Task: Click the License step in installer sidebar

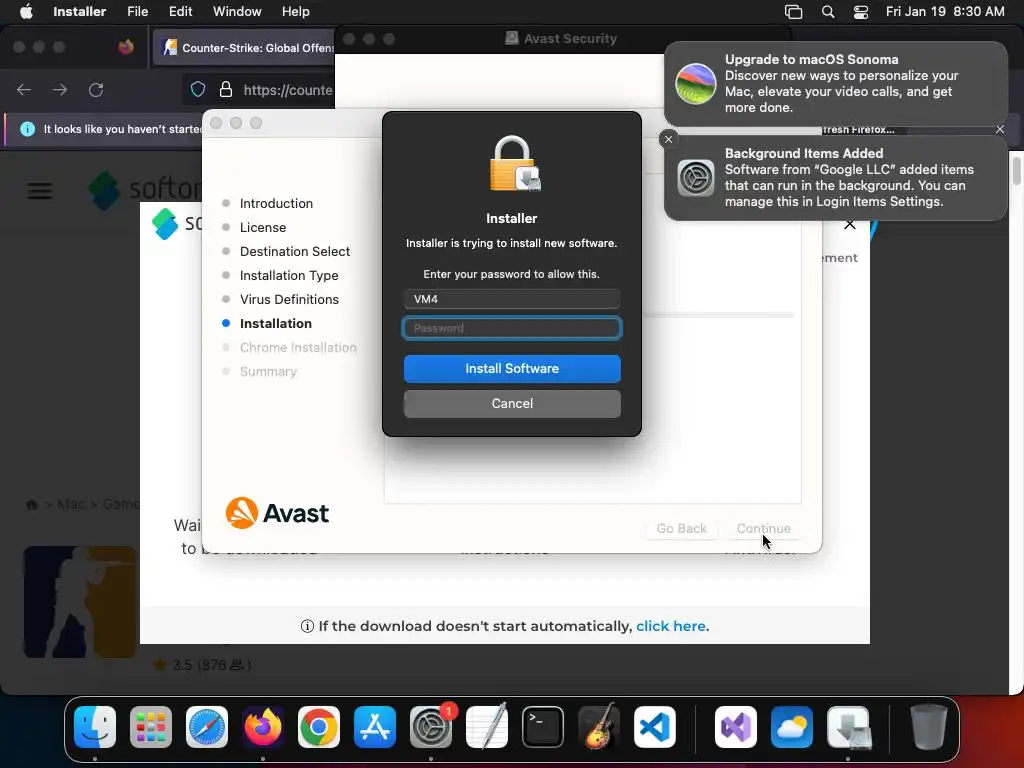Action: coord(263,227)
